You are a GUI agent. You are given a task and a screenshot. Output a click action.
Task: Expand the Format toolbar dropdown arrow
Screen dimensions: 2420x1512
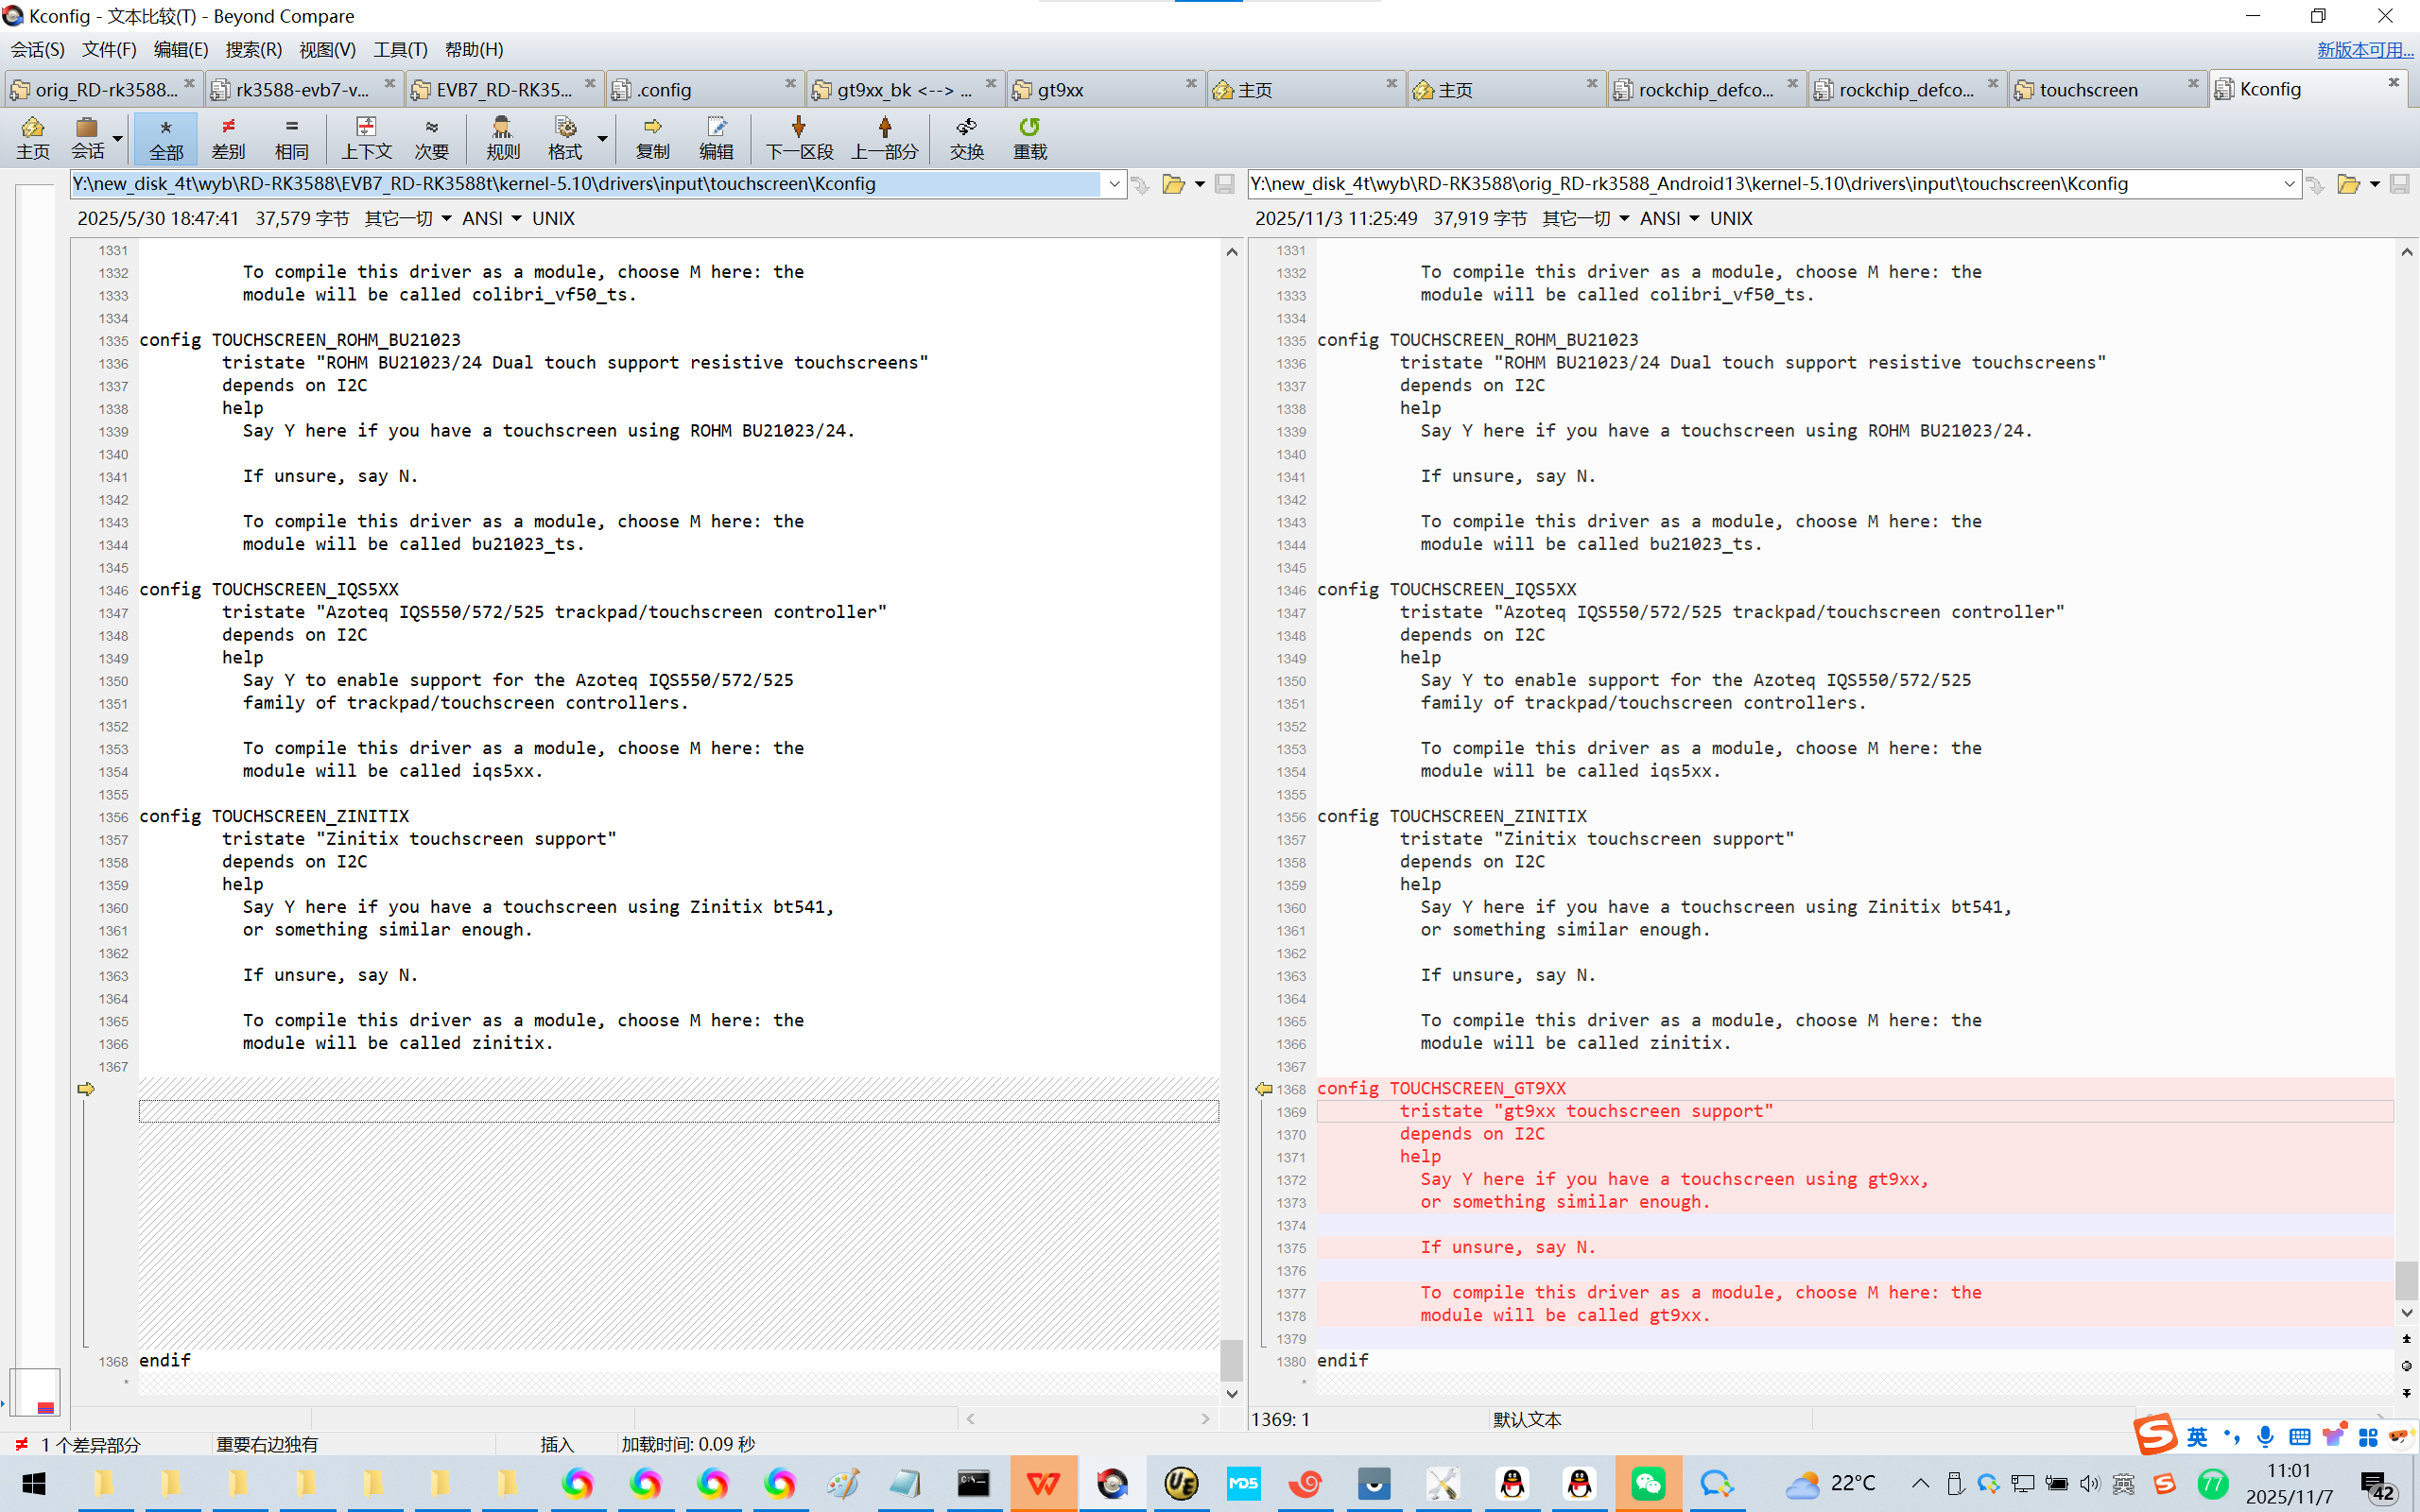pyautogui.click(x=602, y=138)
